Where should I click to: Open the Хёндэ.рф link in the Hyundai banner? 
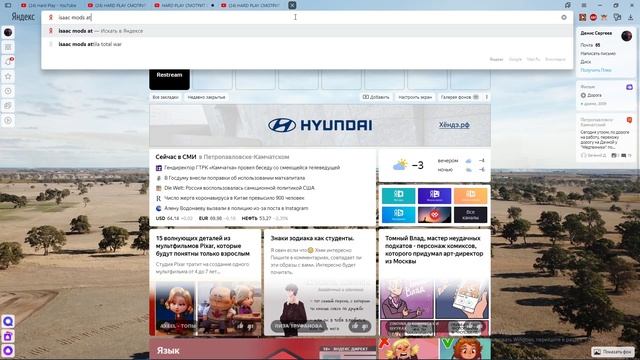tap(454, 125)
